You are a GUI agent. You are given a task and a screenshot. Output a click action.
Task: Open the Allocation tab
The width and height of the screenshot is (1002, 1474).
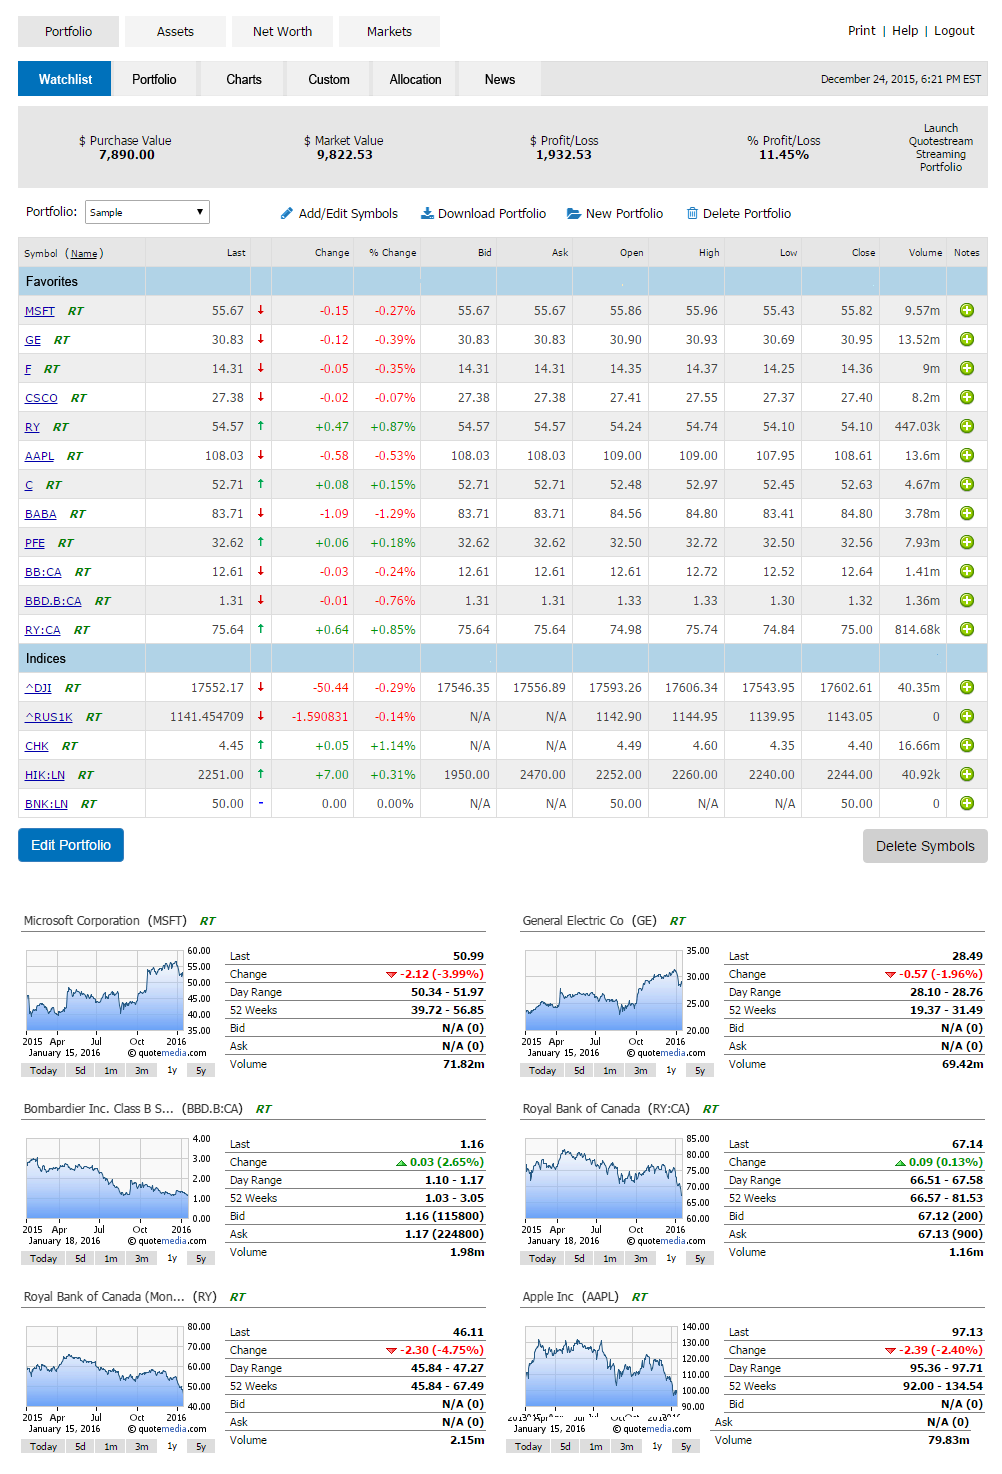(x=415, y=80)
